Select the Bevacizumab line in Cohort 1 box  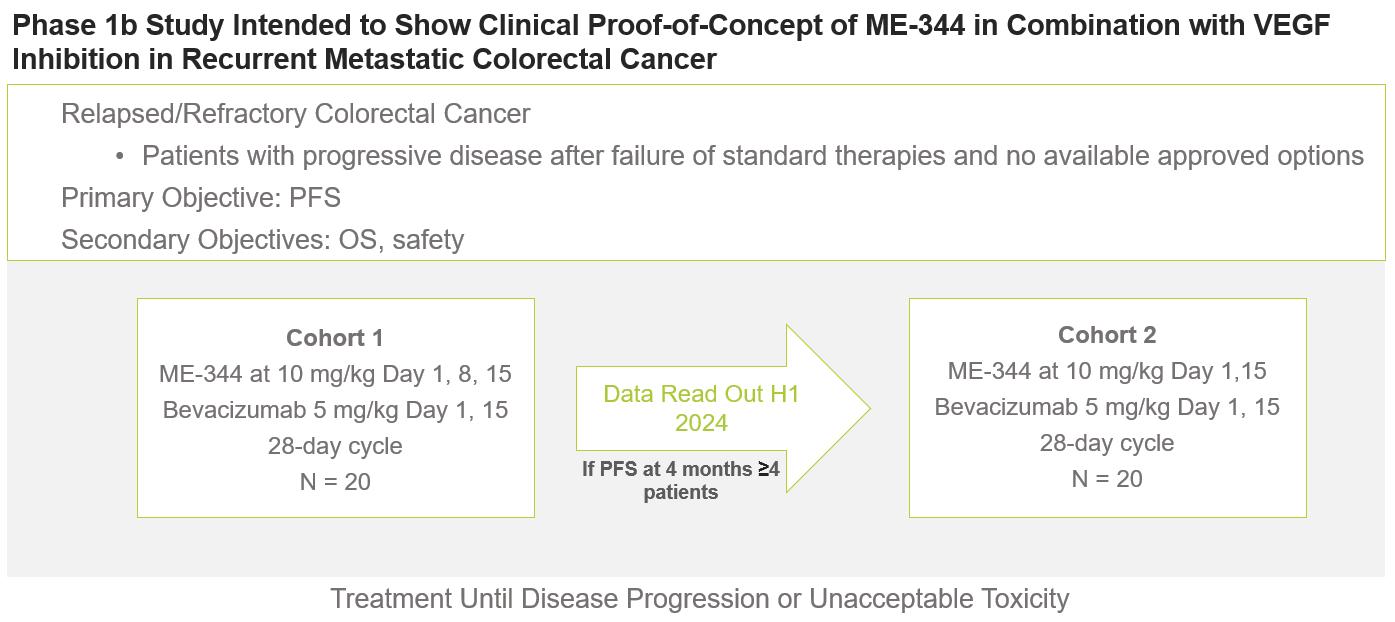pos(335,410)
